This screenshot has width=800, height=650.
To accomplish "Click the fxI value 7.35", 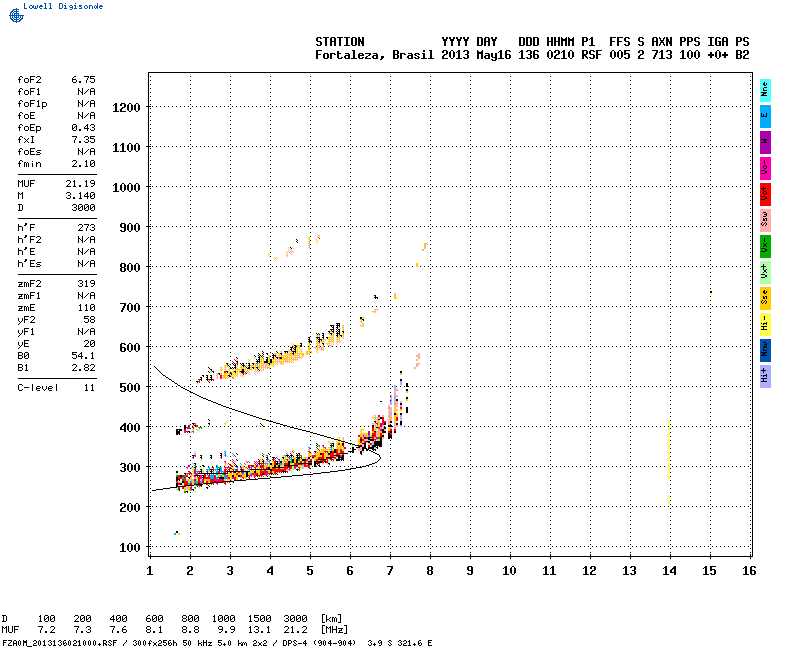I will 83,140.
